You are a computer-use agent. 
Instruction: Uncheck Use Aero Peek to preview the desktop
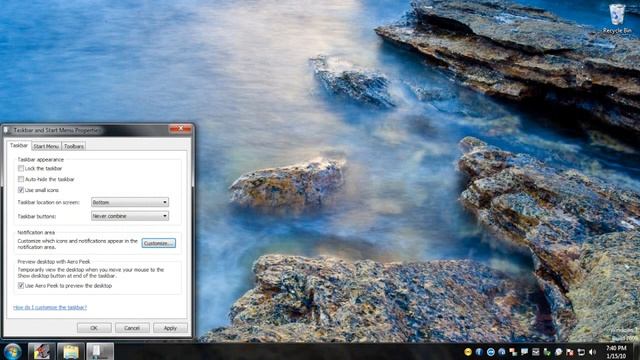[21, 286]
